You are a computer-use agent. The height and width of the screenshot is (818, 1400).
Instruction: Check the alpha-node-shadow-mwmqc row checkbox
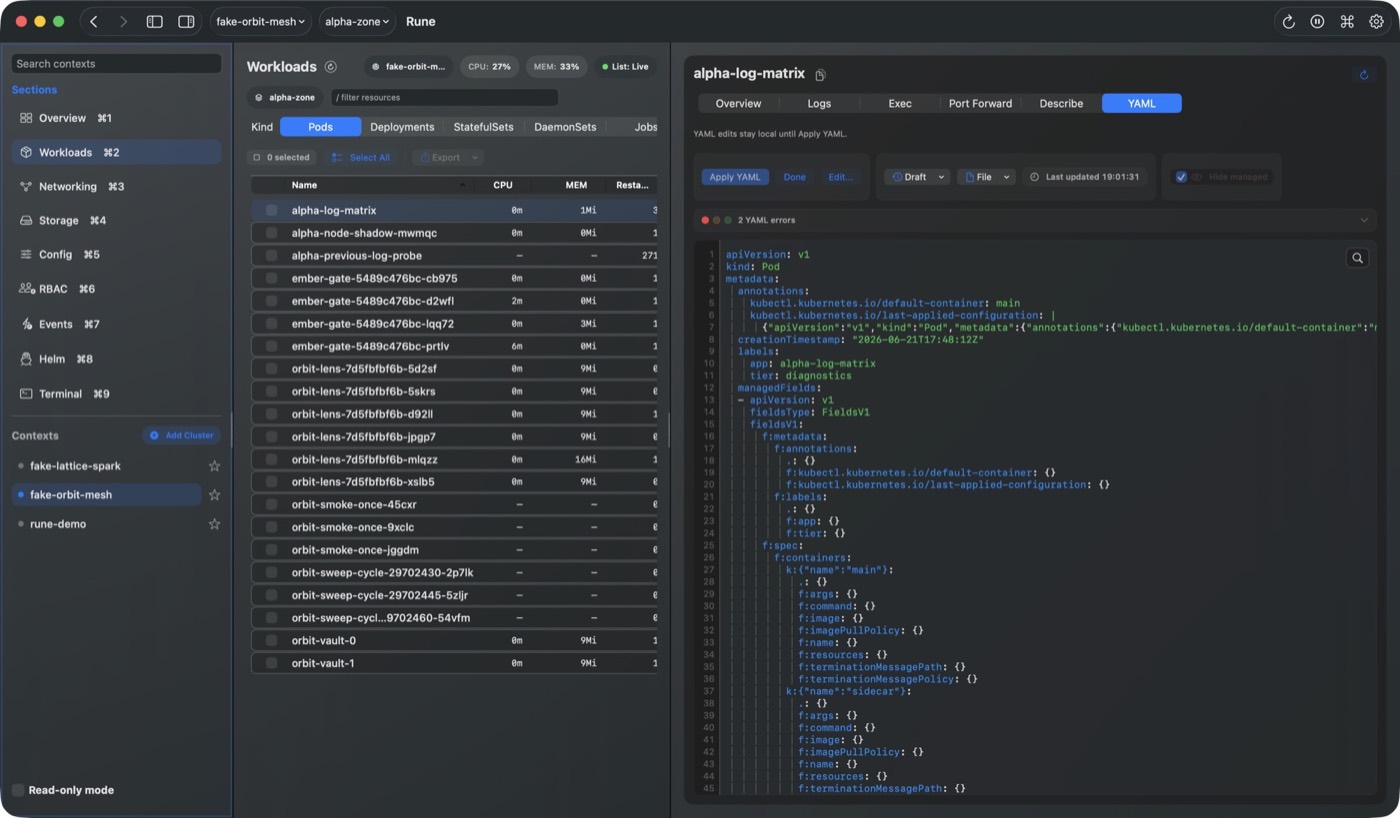click(x=271, y=233)
